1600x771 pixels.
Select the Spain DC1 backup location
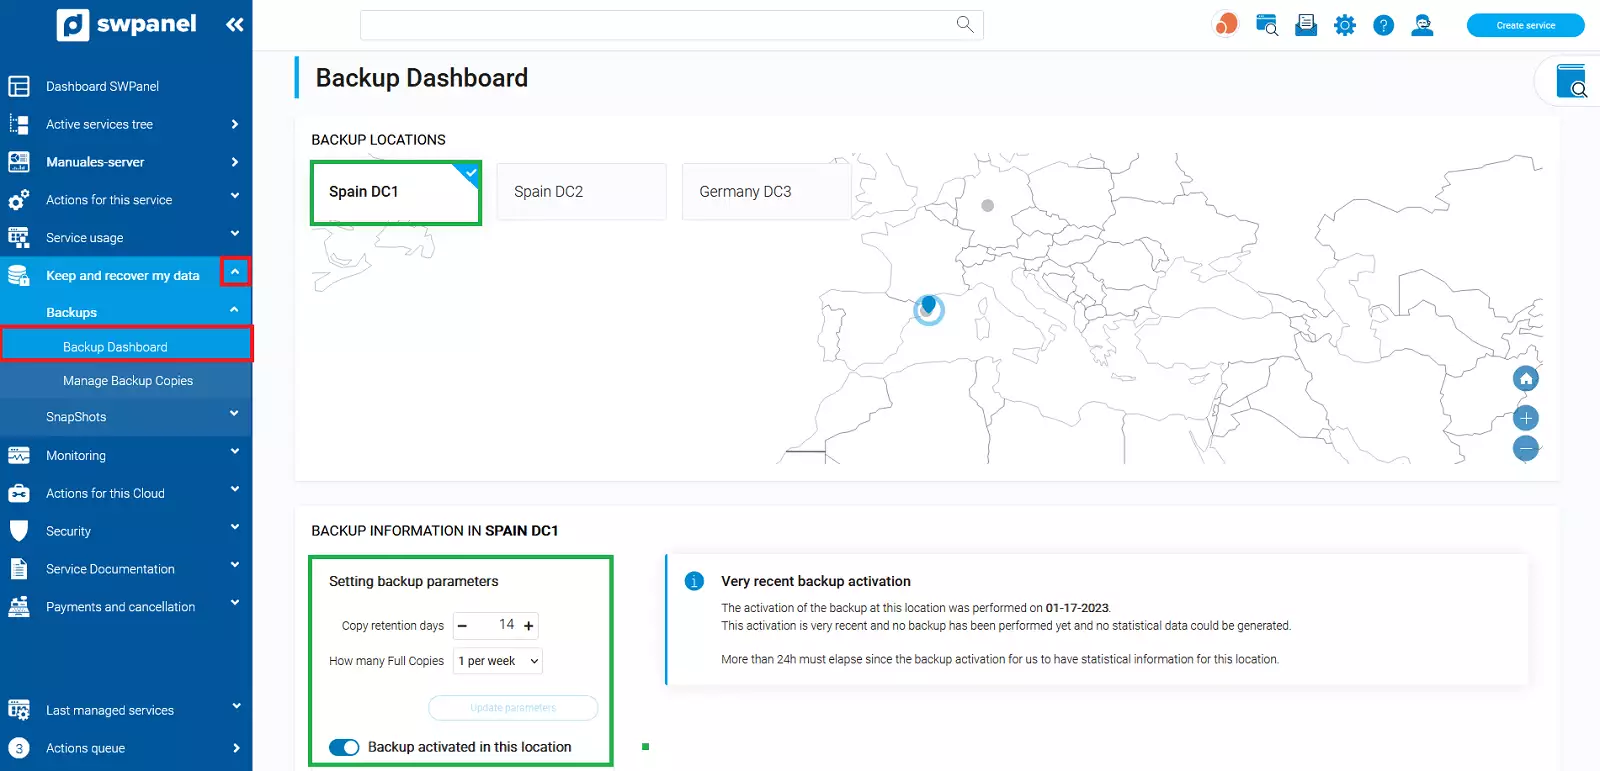pyautogui.click(x=396, y=192)
